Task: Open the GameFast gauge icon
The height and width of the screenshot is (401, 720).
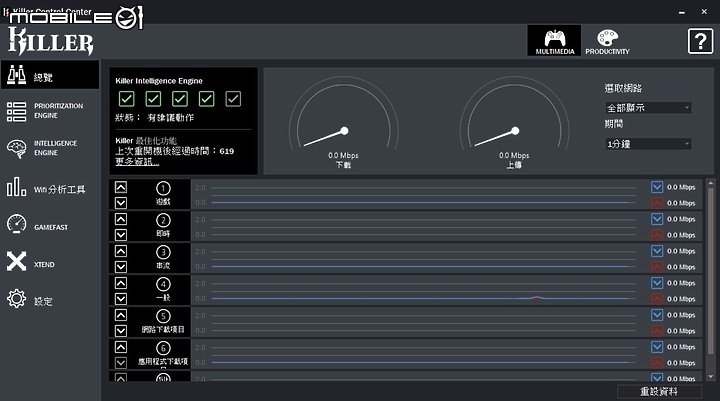Action: coord(17,224)
